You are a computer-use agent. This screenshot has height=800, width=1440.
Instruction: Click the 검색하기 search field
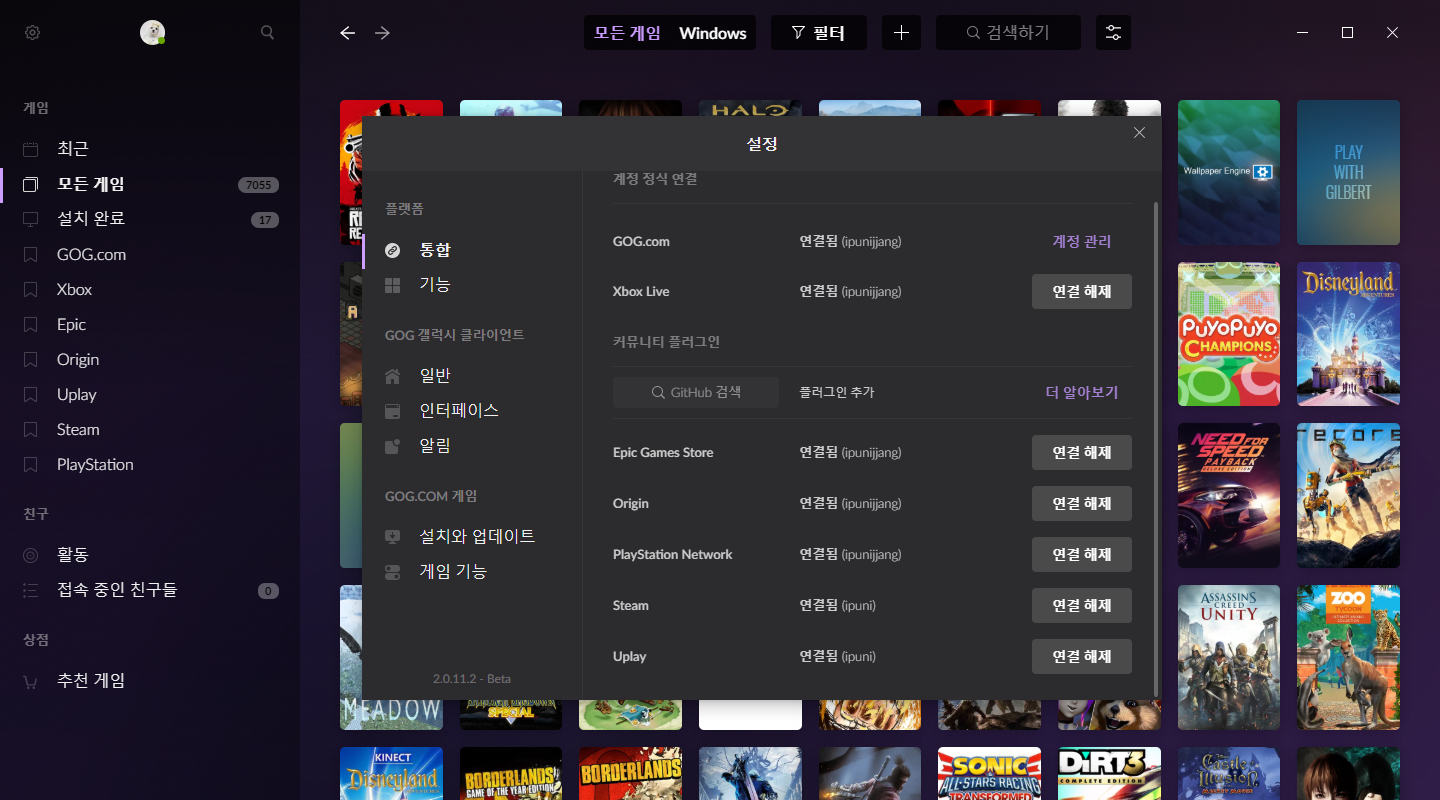[1008, 33]
